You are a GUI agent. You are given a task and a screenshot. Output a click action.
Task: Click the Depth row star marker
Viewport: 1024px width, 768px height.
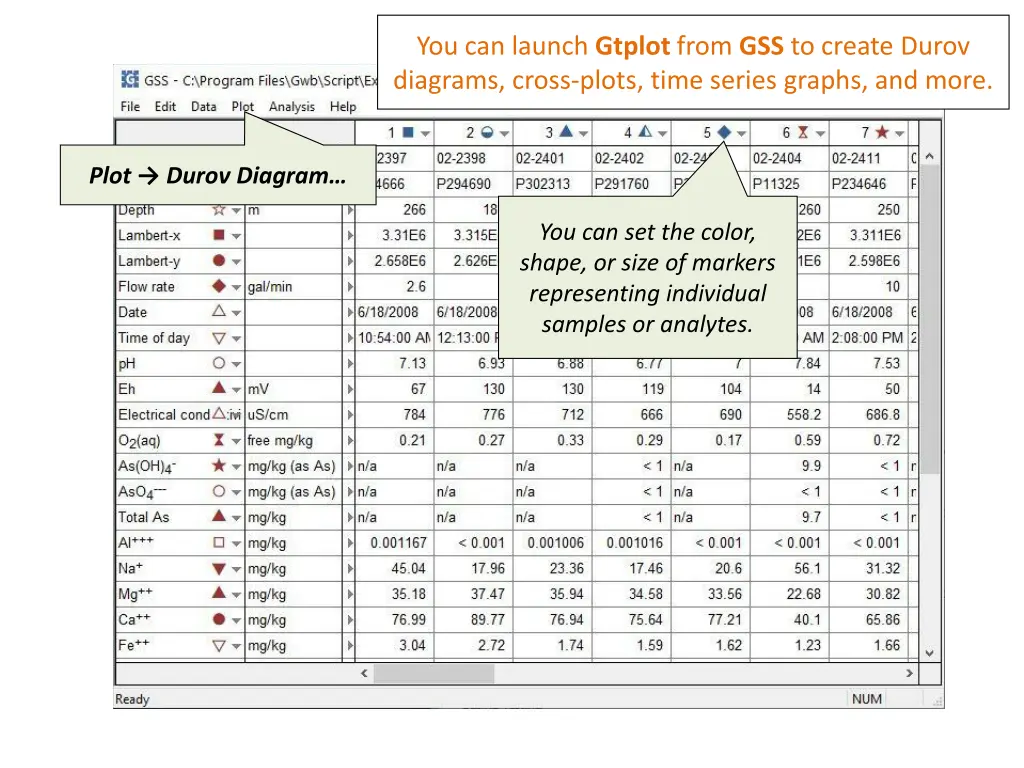tap(219, 210)
